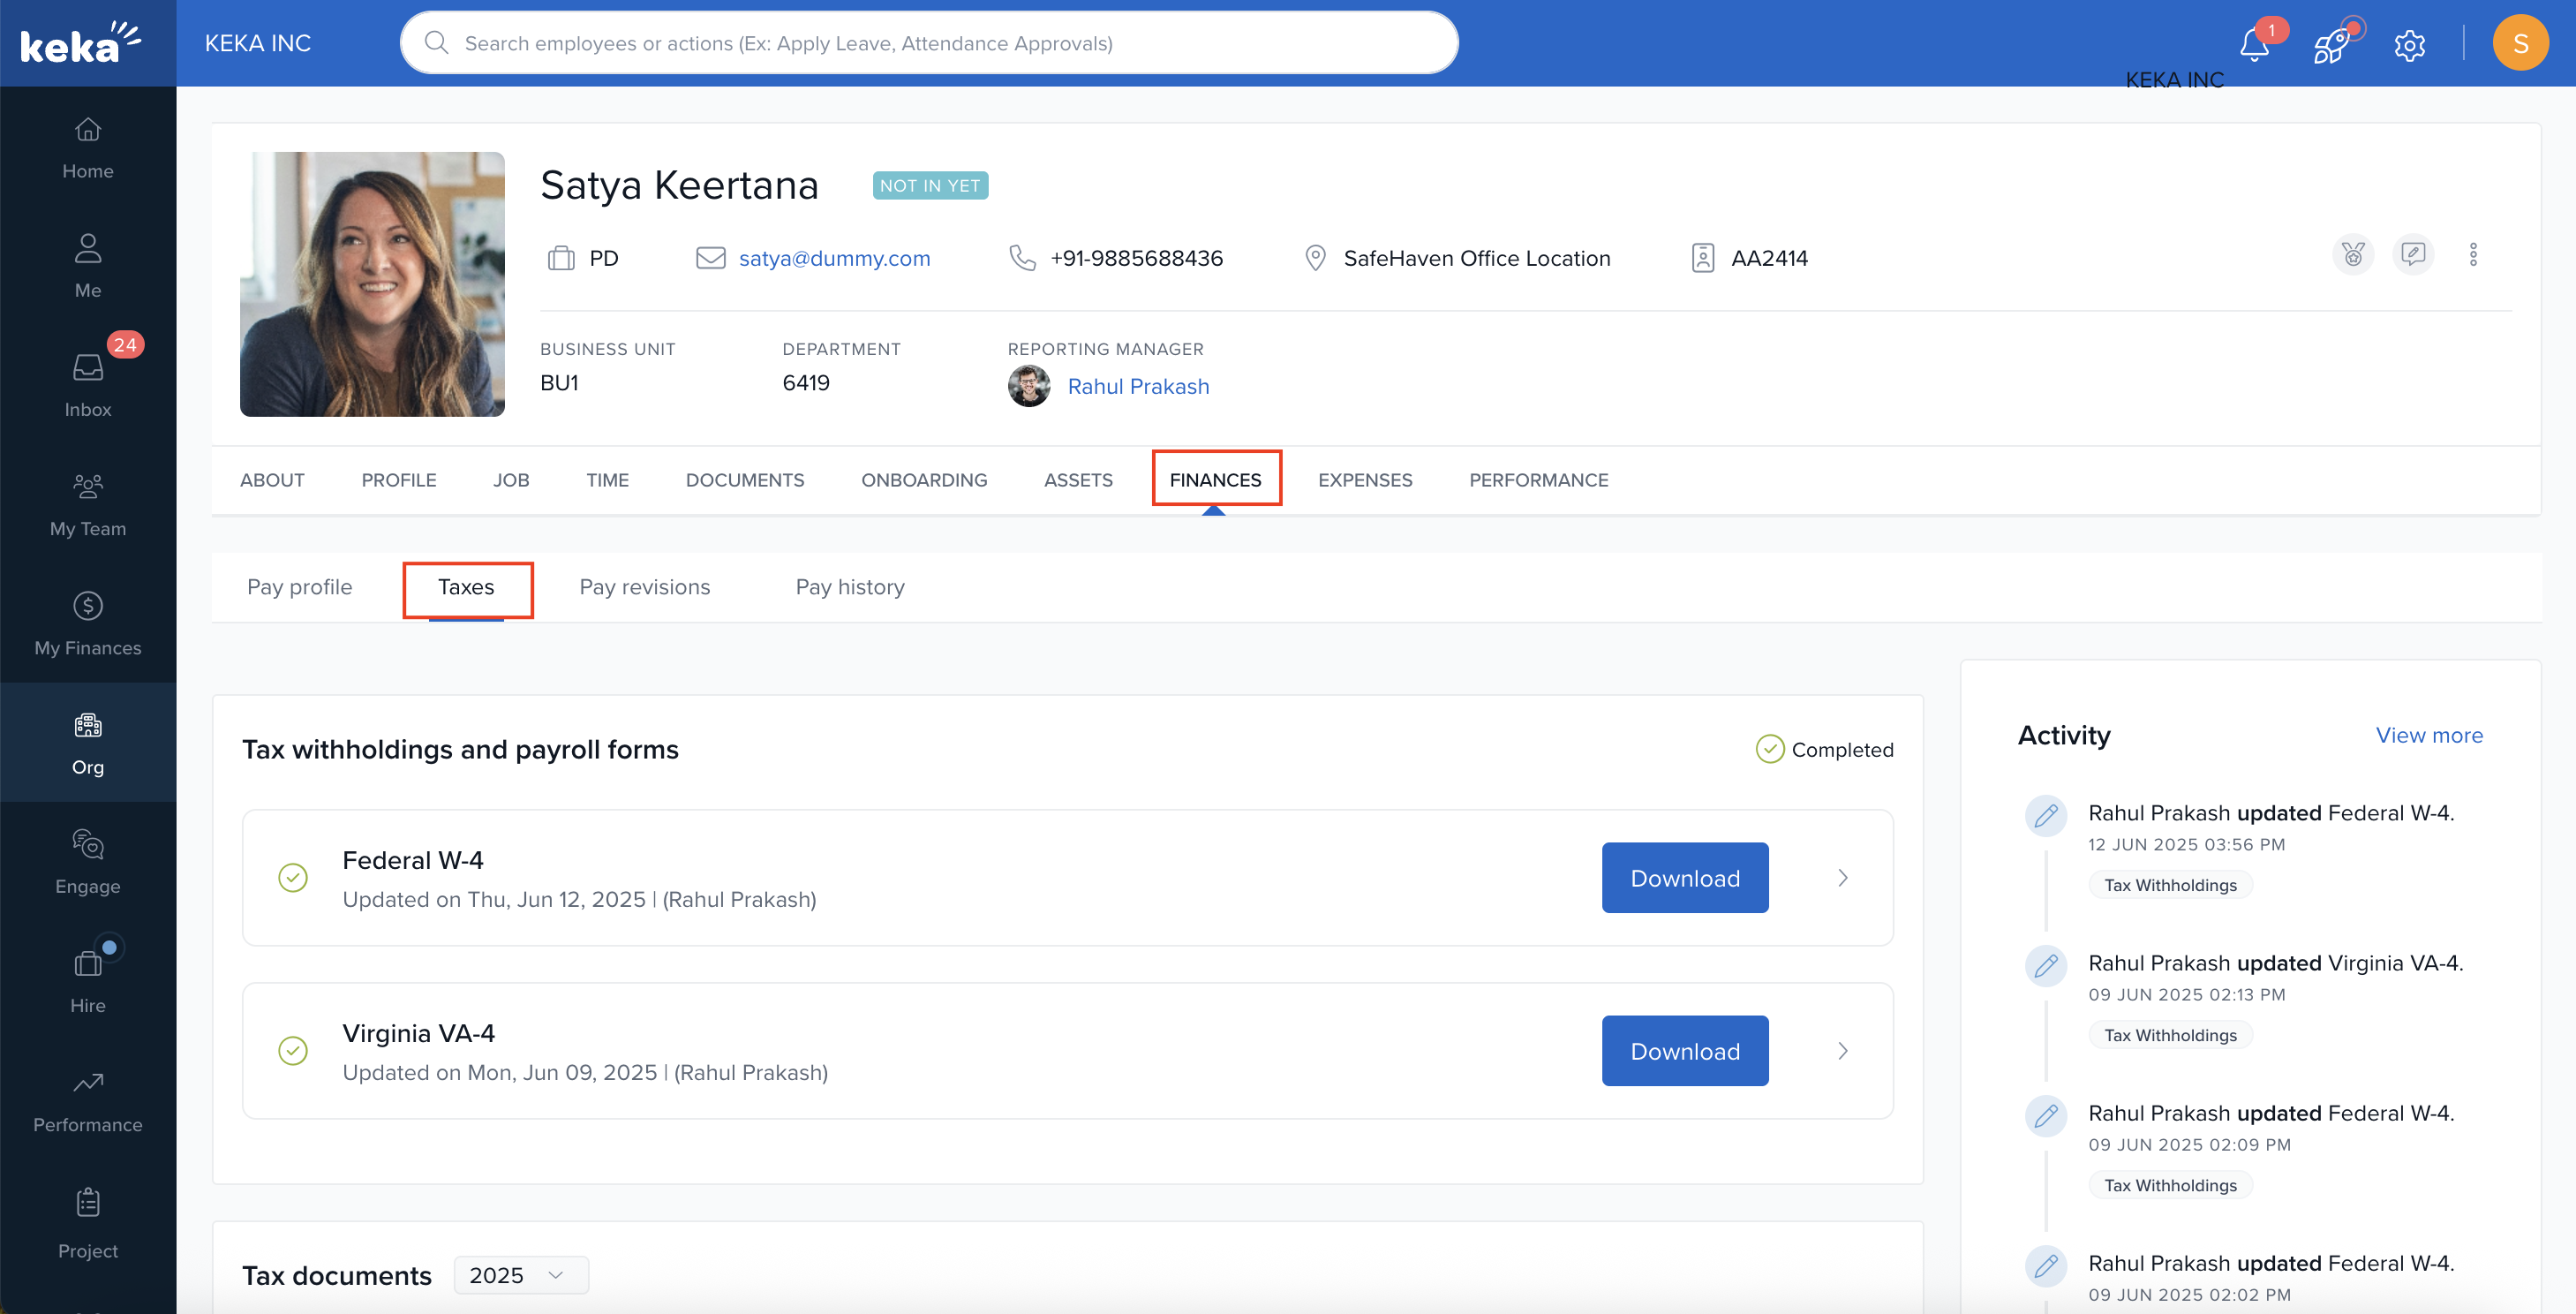
Task: Open the notifications bell icon
Action: tap(2254, 44)
